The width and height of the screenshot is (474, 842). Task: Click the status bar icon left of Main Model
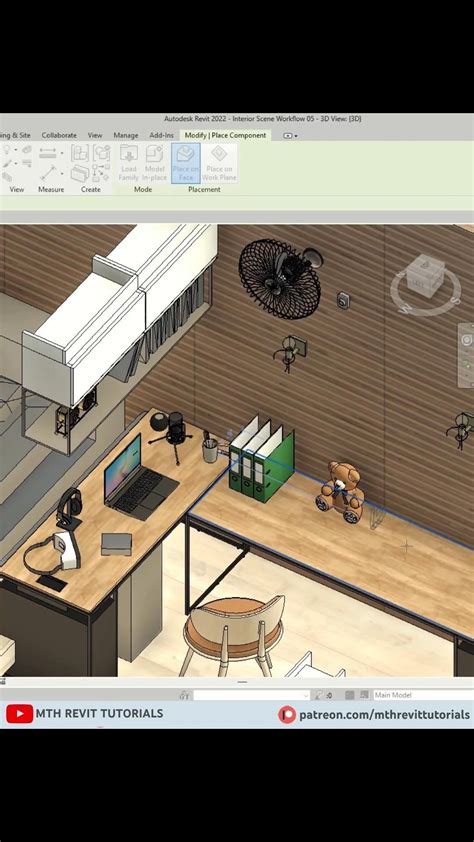pos(350,695)
